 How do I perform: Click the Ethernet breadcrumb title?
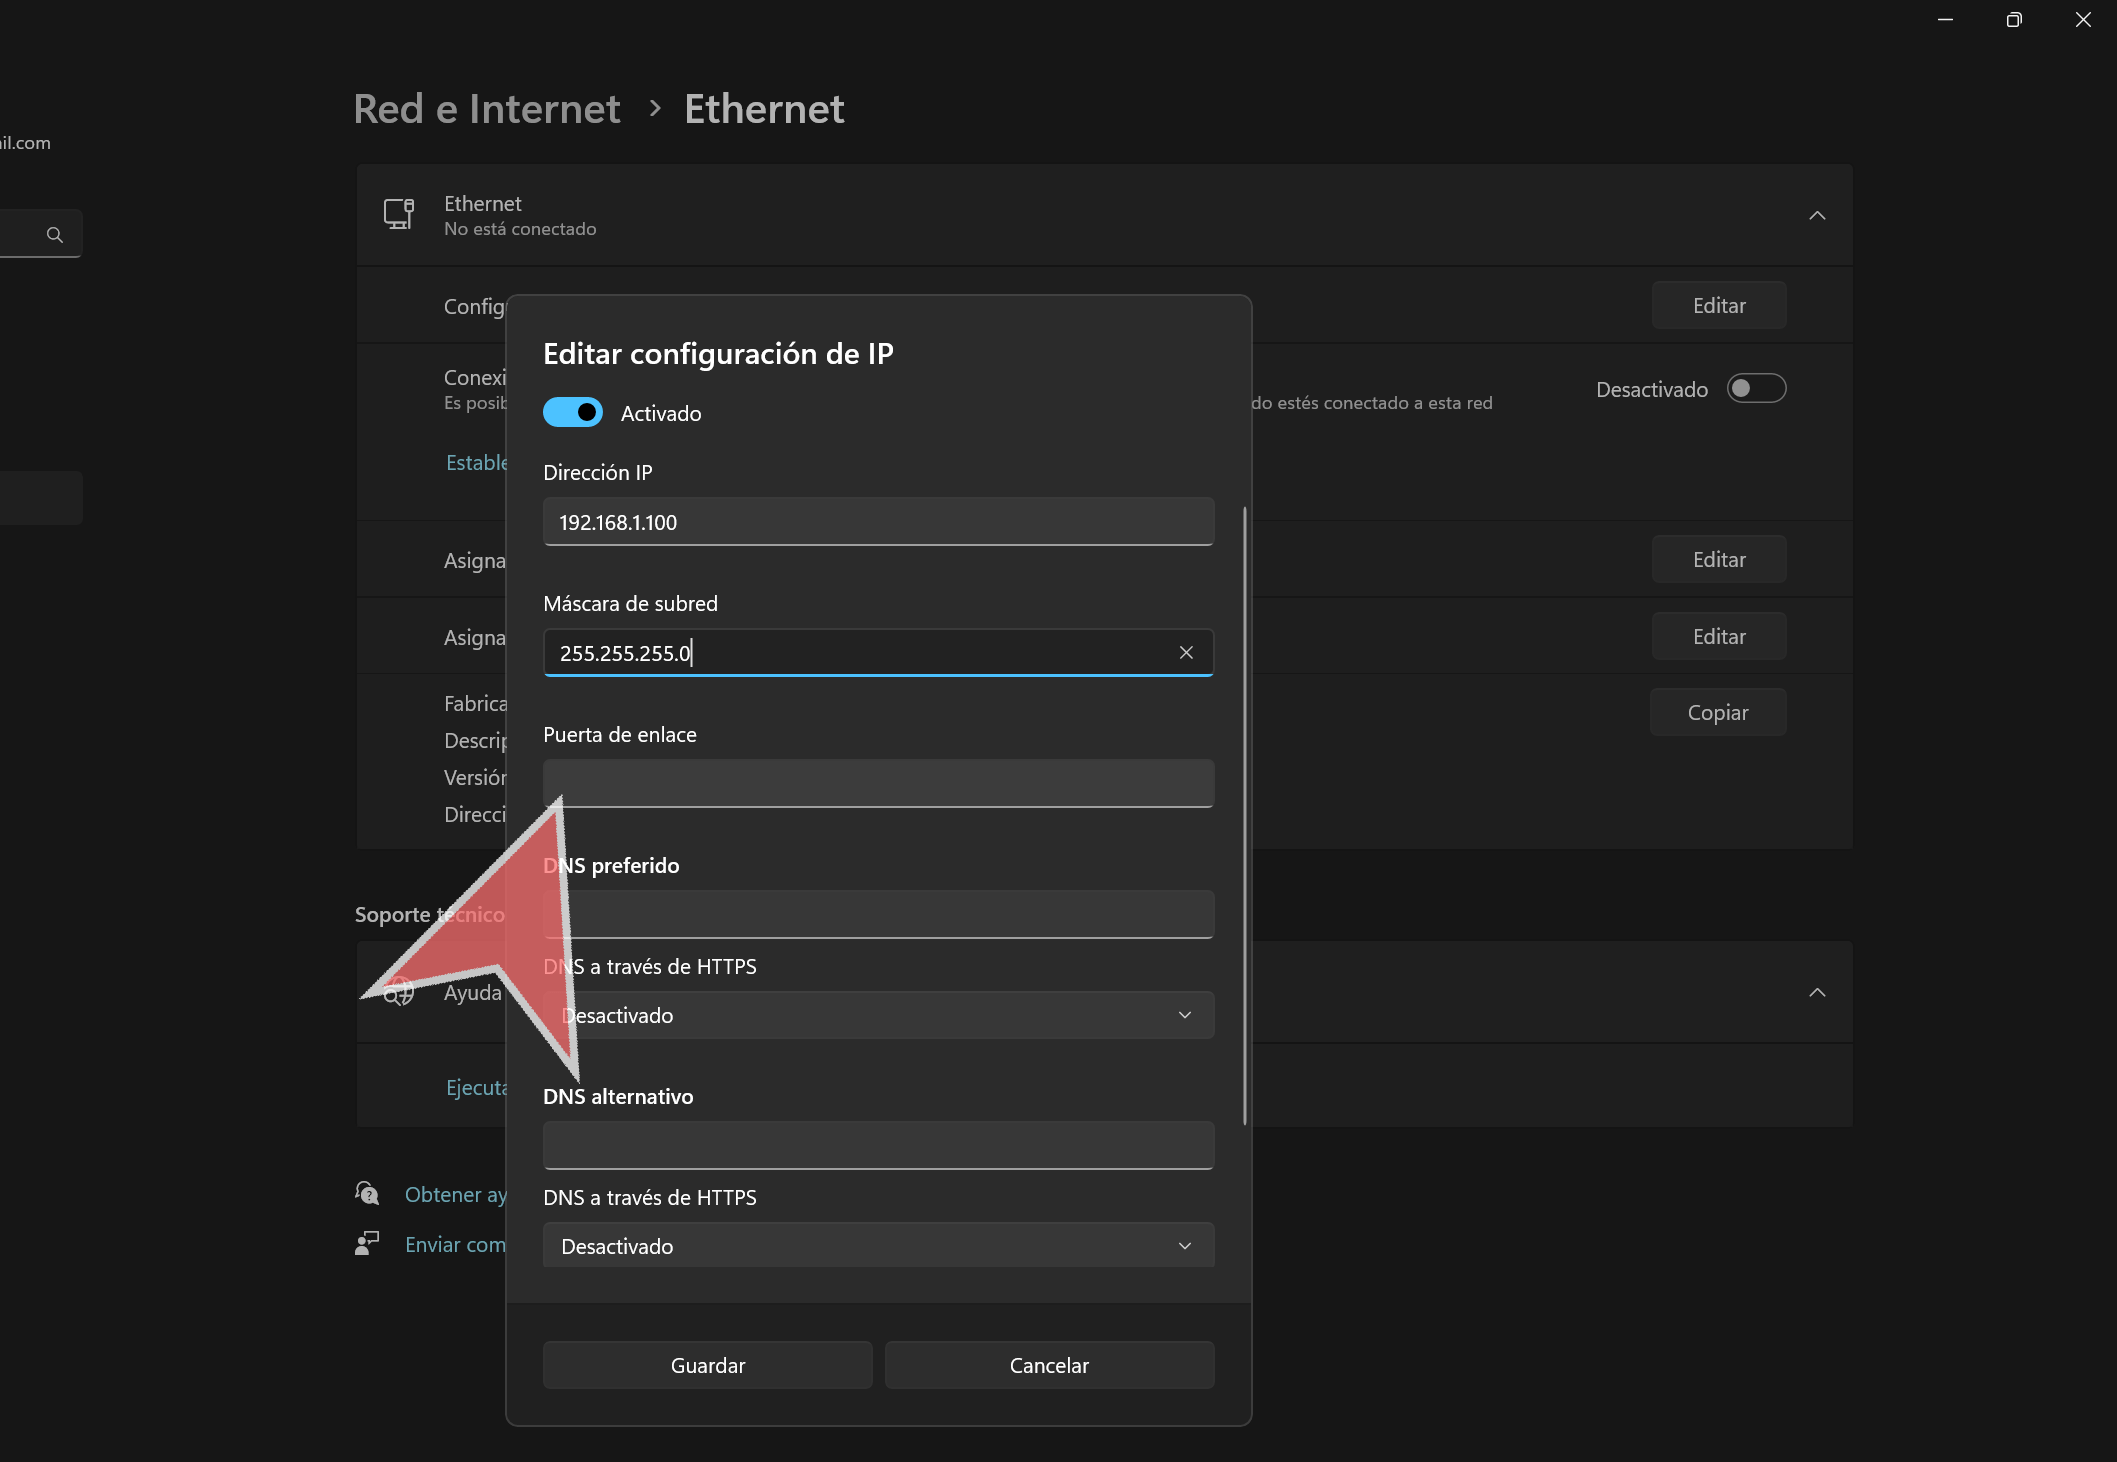(x=764, y=108)
